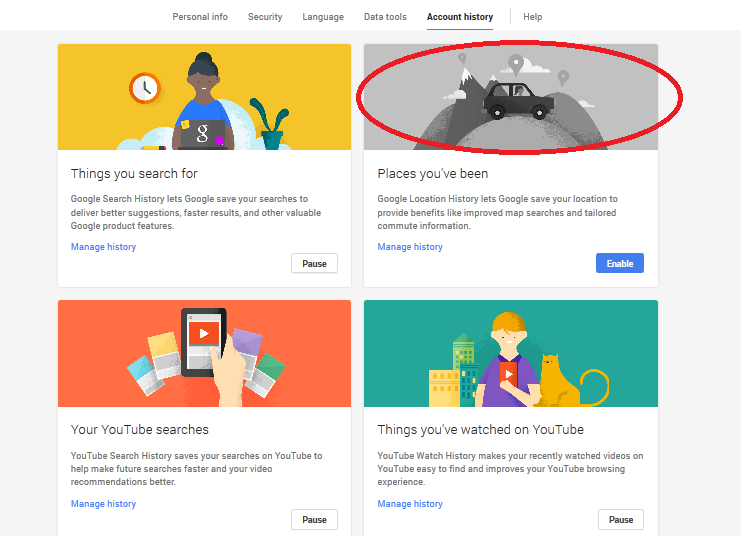Manage history under Places you've been
Screen dimensions: 741x536
[x=410, y=247]
